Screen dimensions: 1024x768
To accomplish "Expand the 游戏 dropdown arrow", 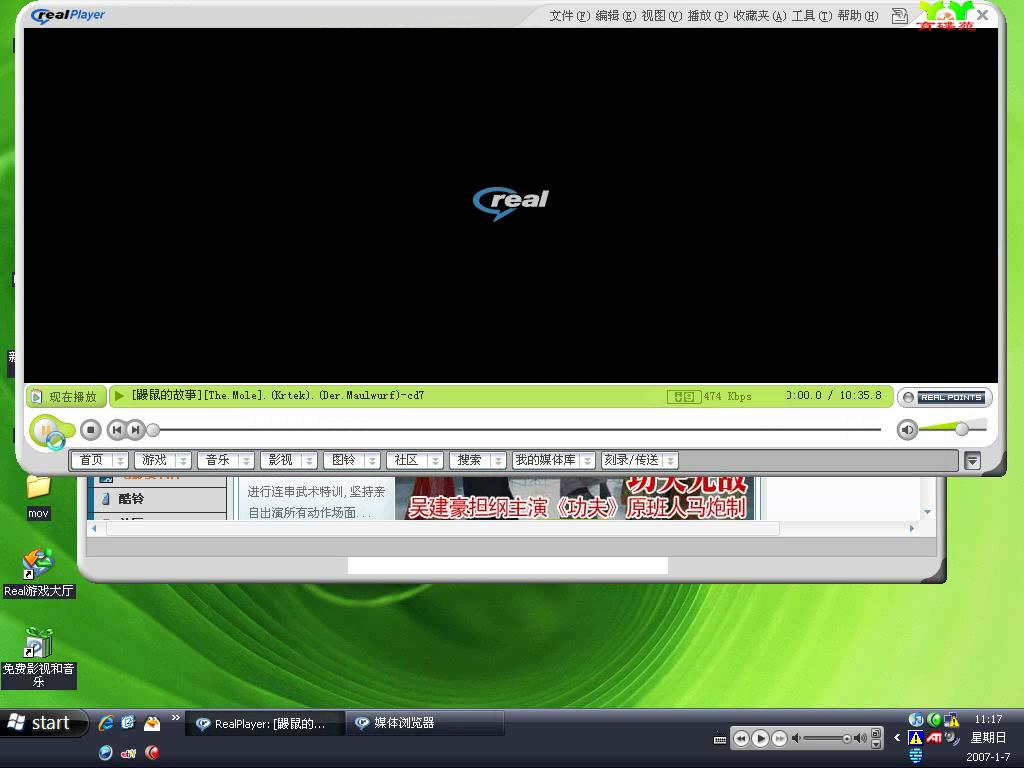I will click(x=184, y=460).
